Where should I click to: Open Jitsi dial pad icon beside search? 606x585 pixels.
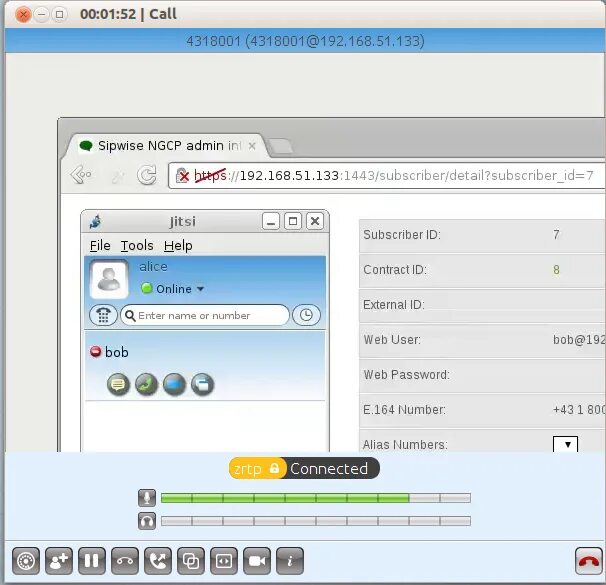pos(103,315)
